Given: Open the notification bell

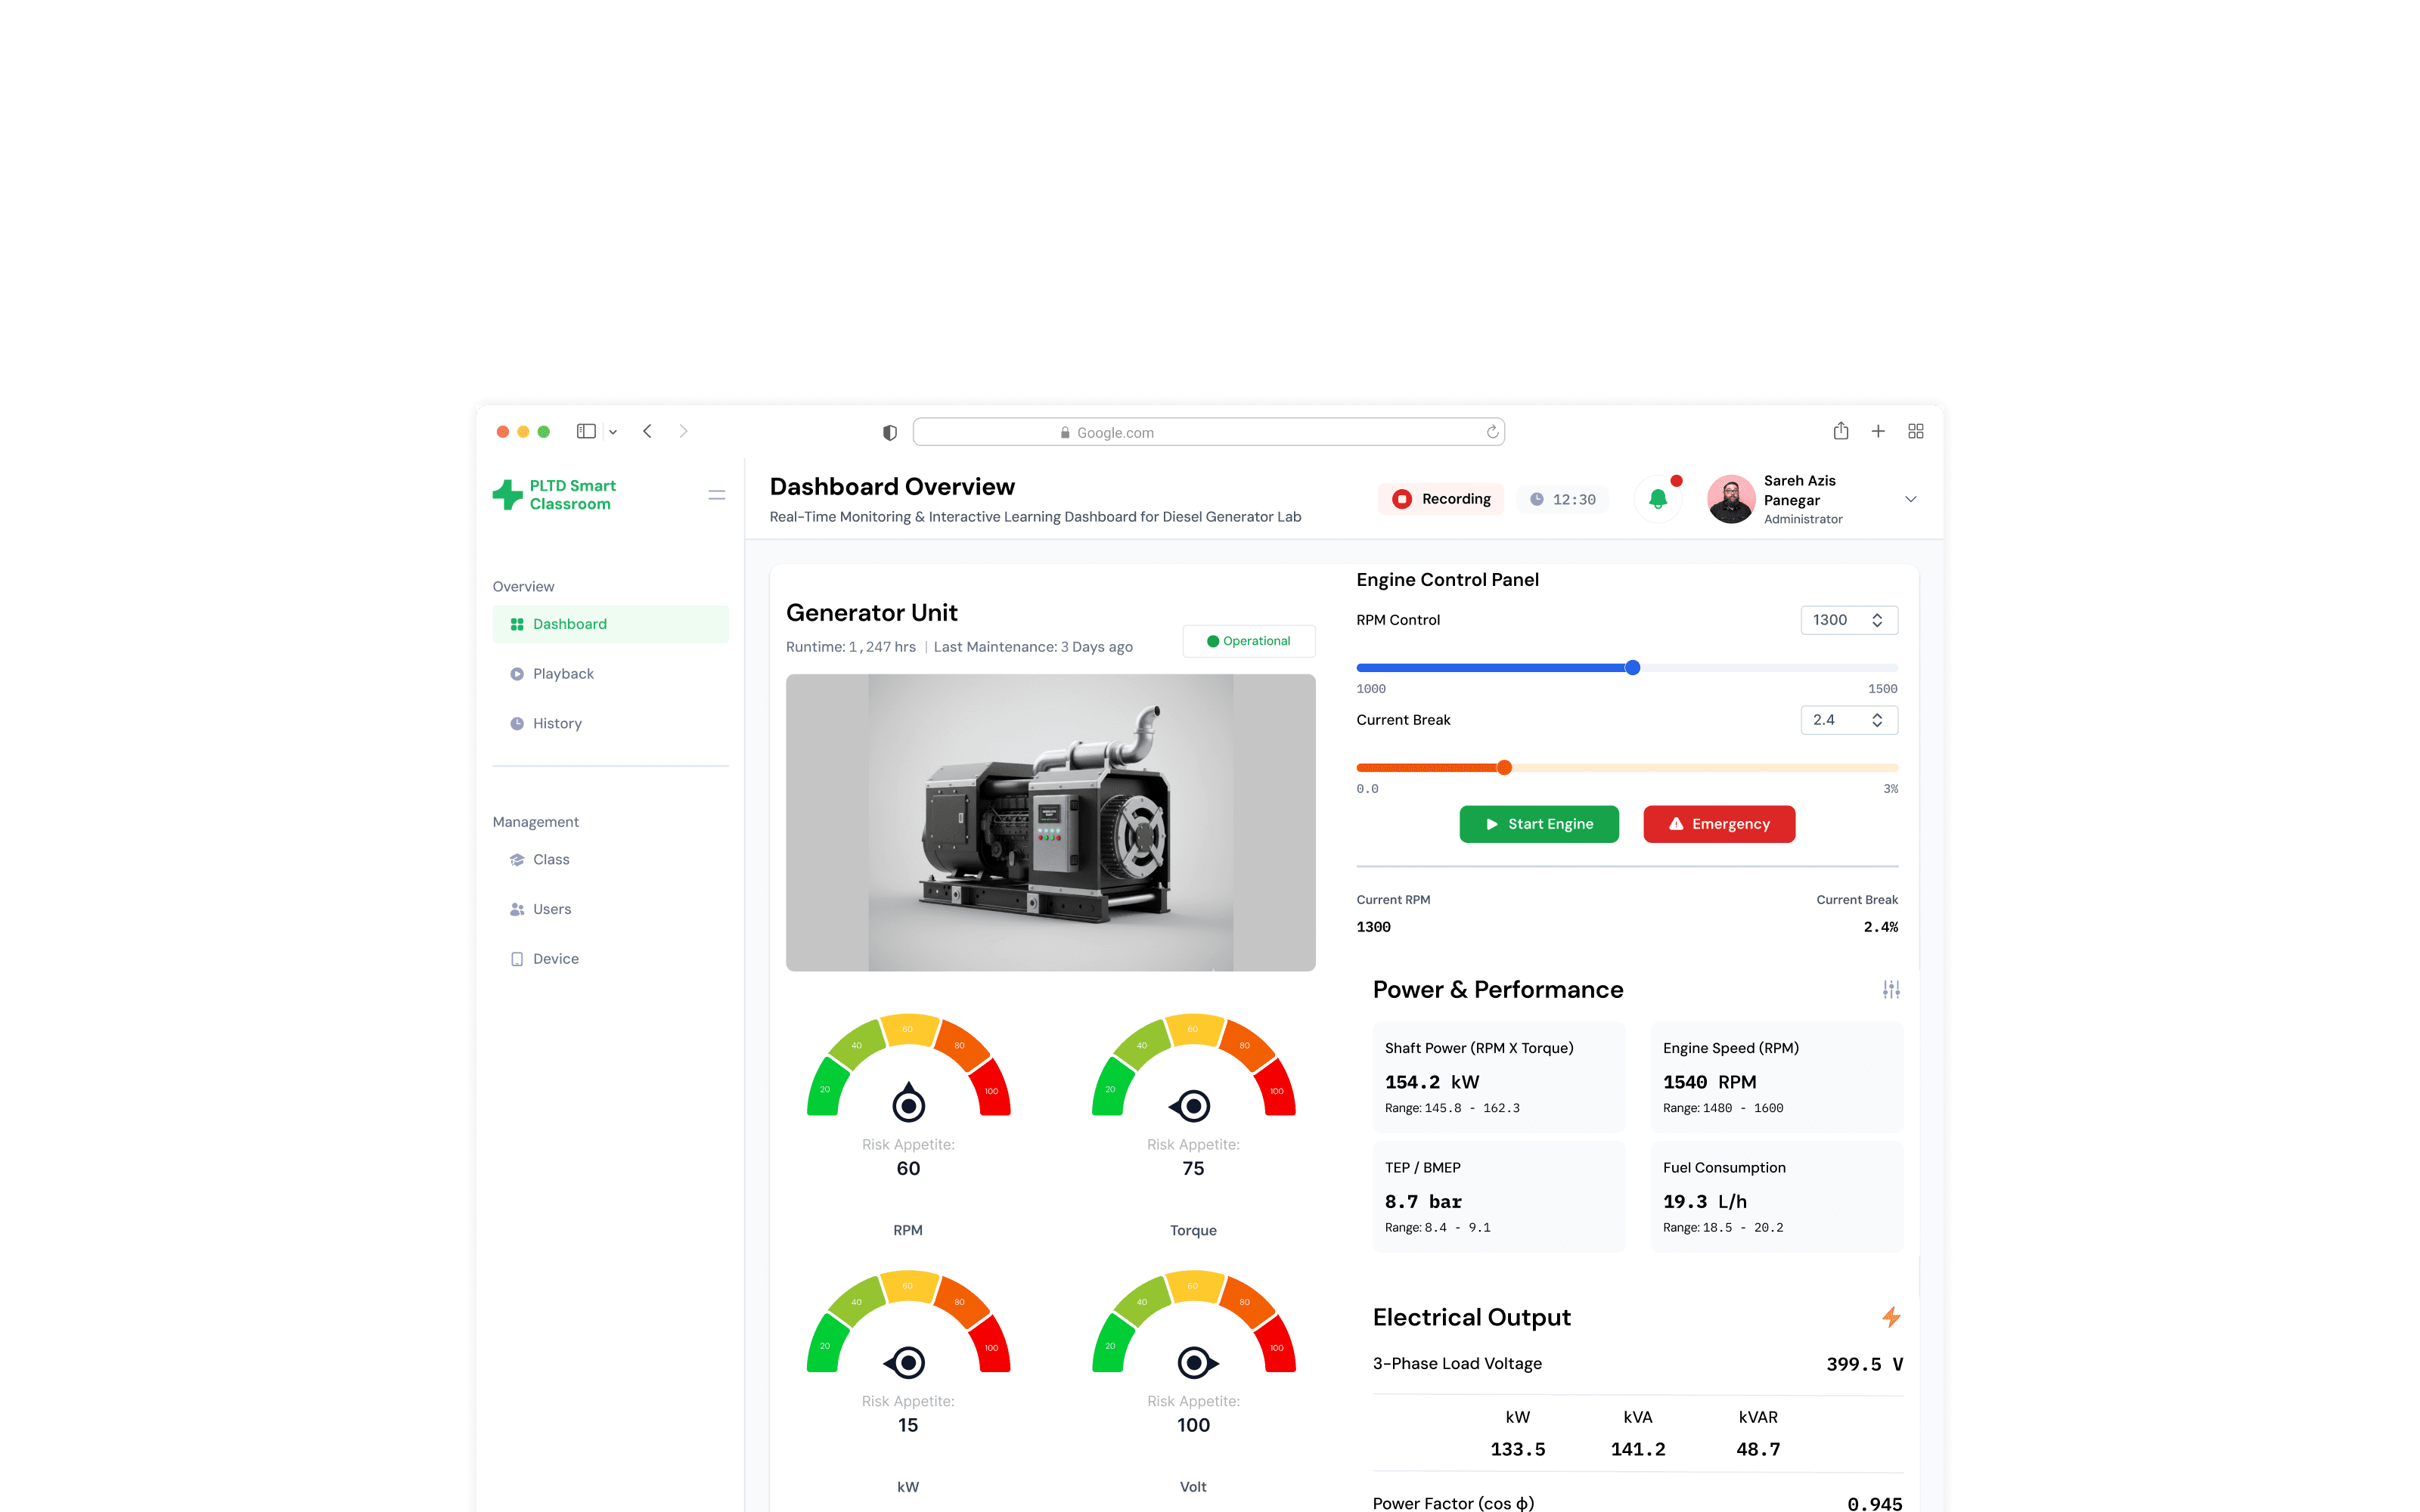Looking at the screenshot, I should 1658,499.
